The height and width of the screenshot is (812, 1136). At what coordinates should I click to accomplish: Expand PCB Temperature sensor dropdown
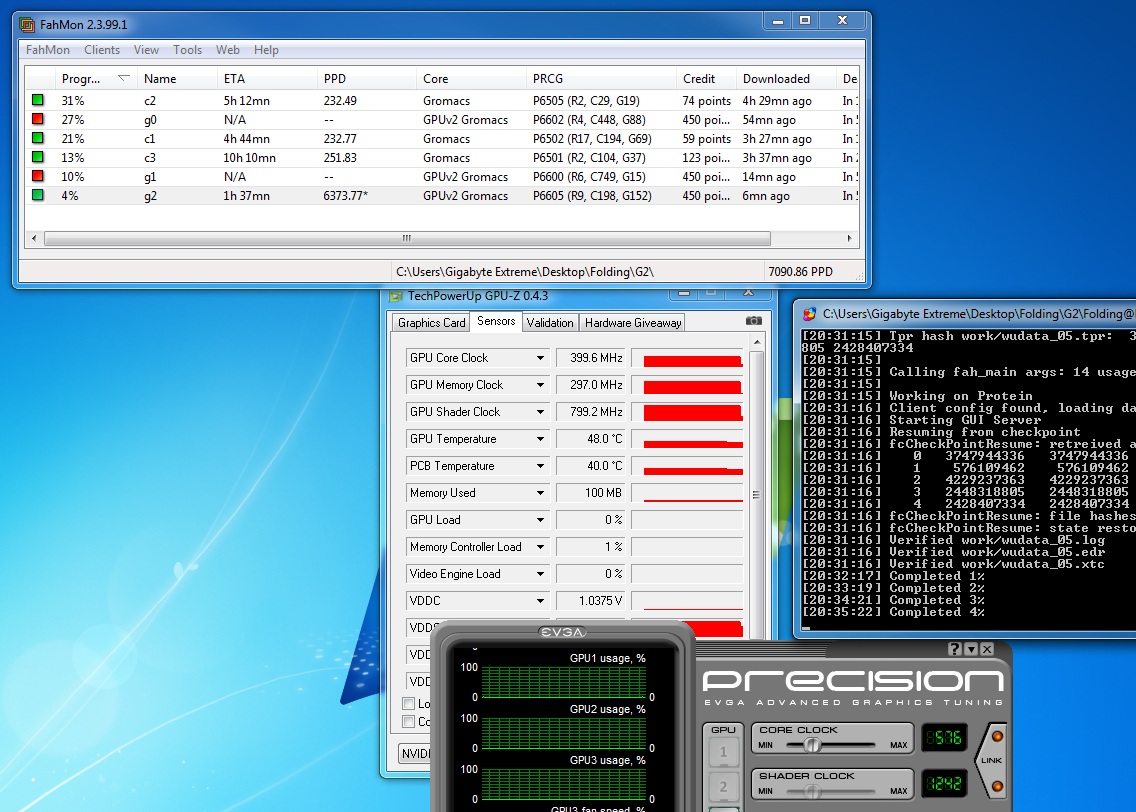pos(540,466)
